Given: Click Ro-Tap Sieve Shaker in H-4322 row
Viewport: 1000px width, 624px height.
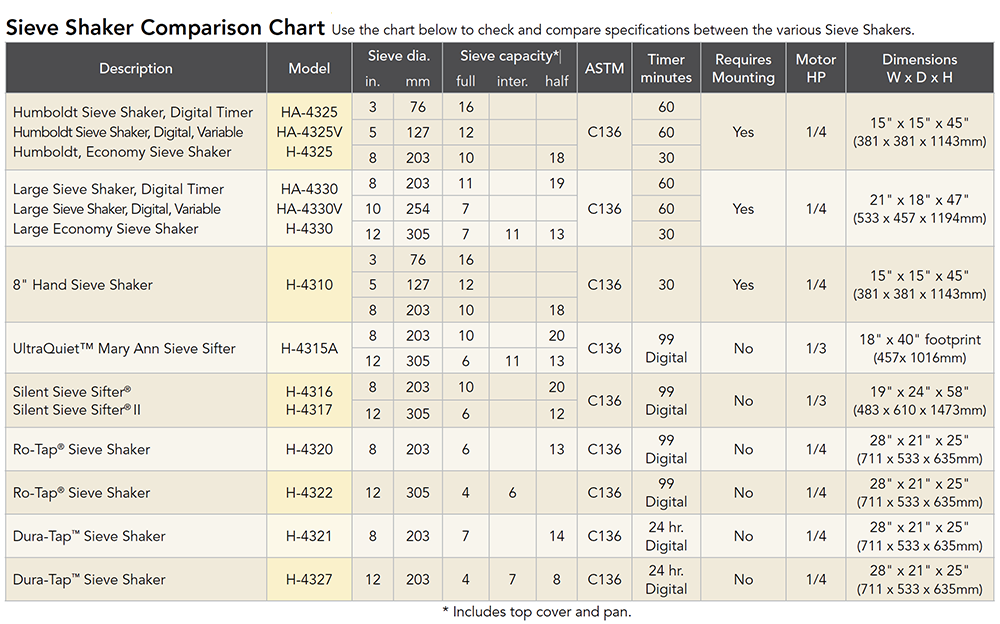Looking at the screenshot, I should click(x=82, y=493).
